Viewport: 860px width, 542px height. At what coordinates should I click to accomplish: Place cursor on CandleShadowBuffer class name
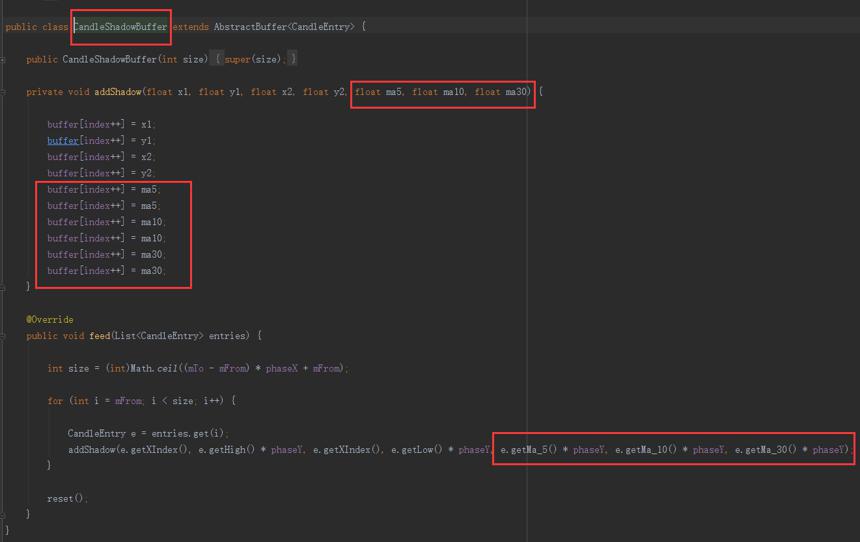120,27
